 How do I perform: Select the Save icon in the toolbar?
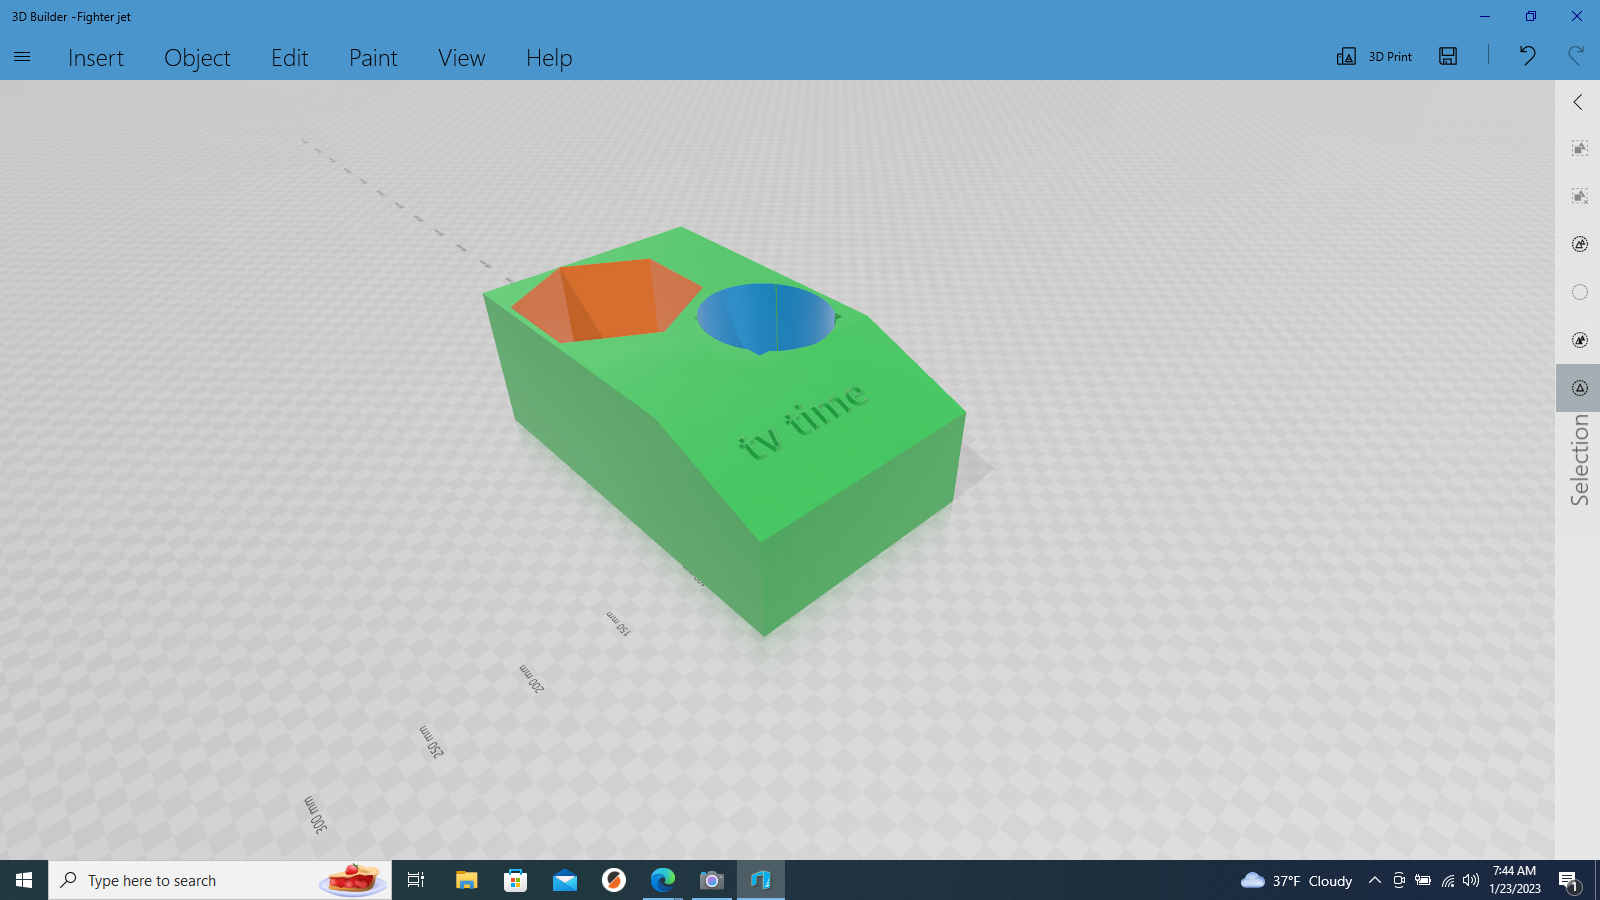coord(1447,57)
